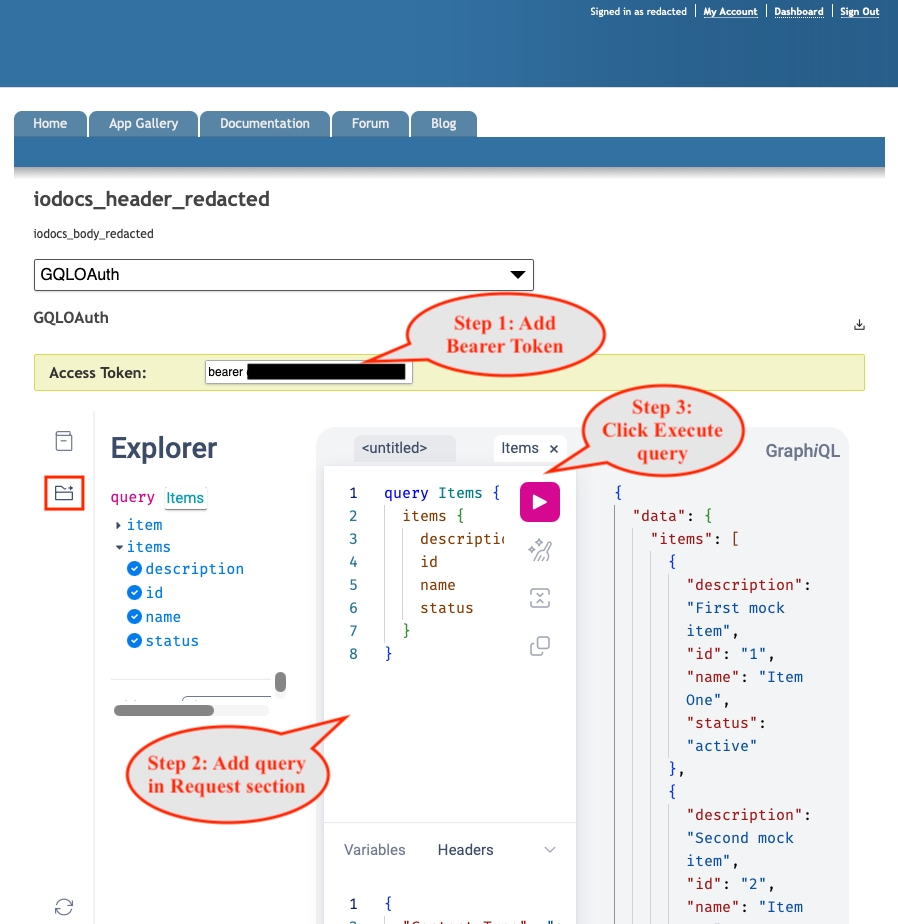Screen dimensions: 898x924
Task: Uncheck the id field in Explorer
Action: tap(134, 592)
